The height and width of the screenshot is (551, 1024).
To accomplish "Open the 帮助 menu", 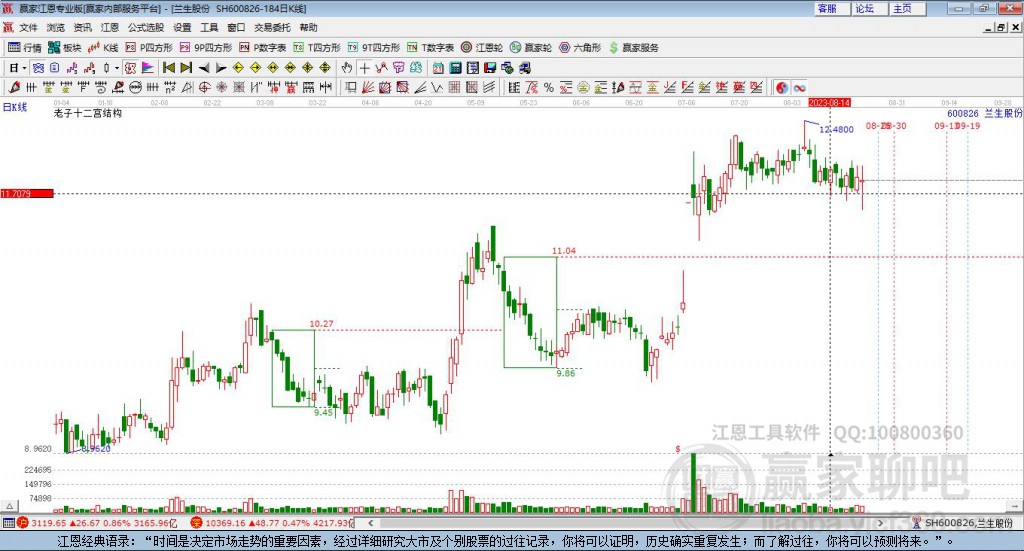I will point(308,27).
